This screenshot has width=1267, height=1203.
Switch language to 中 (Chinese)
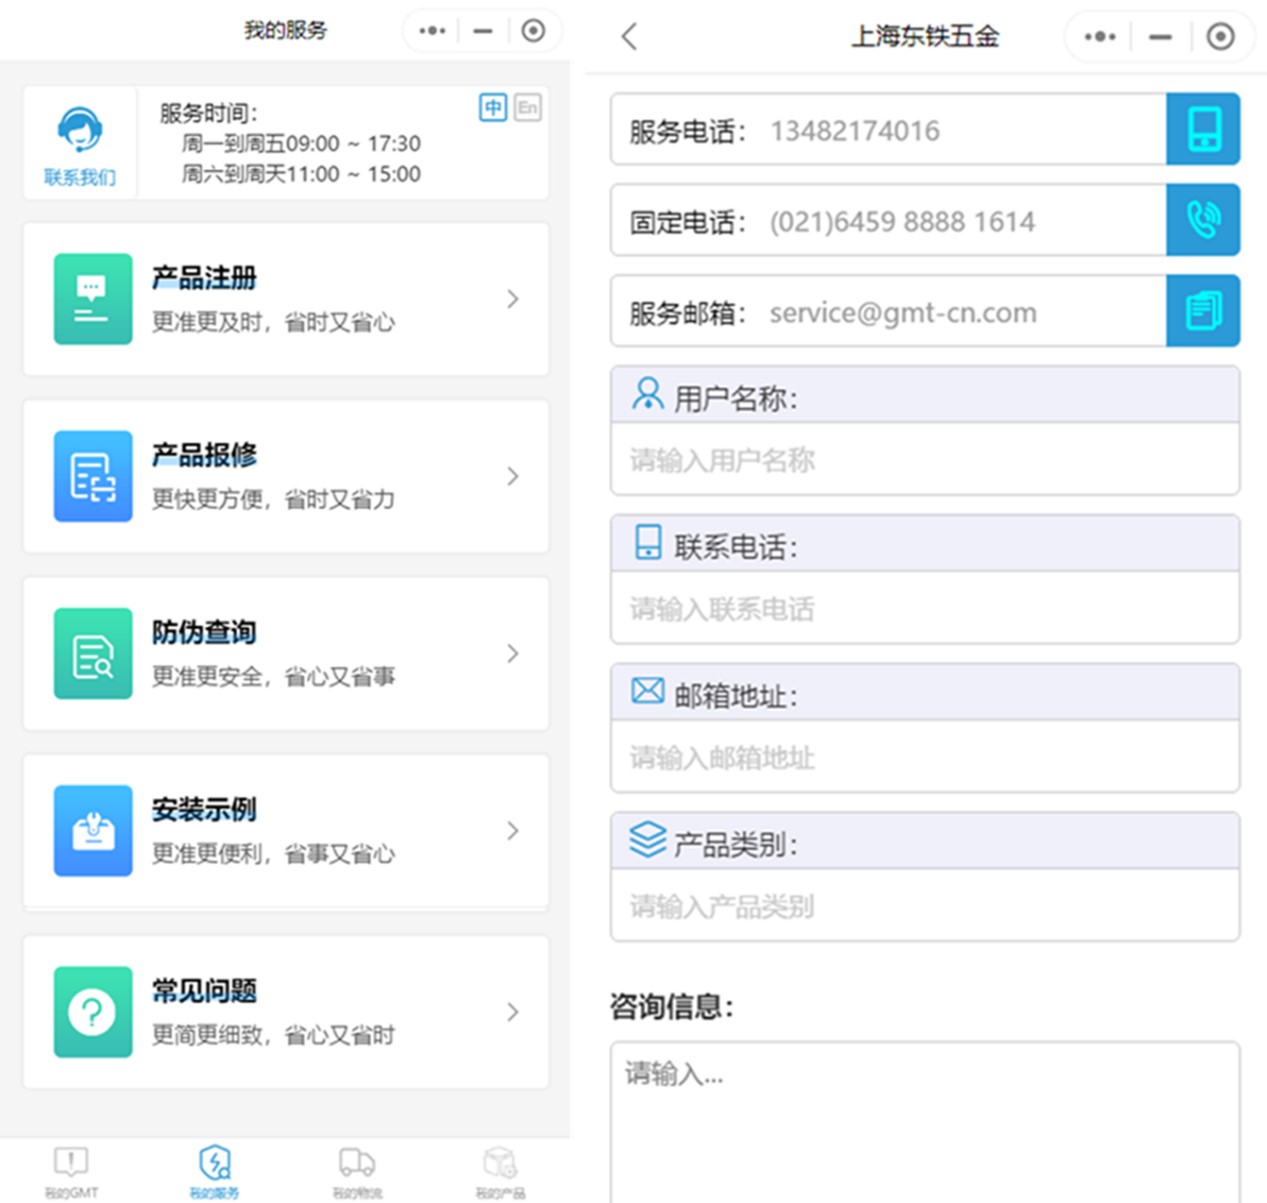click(493, 108)
